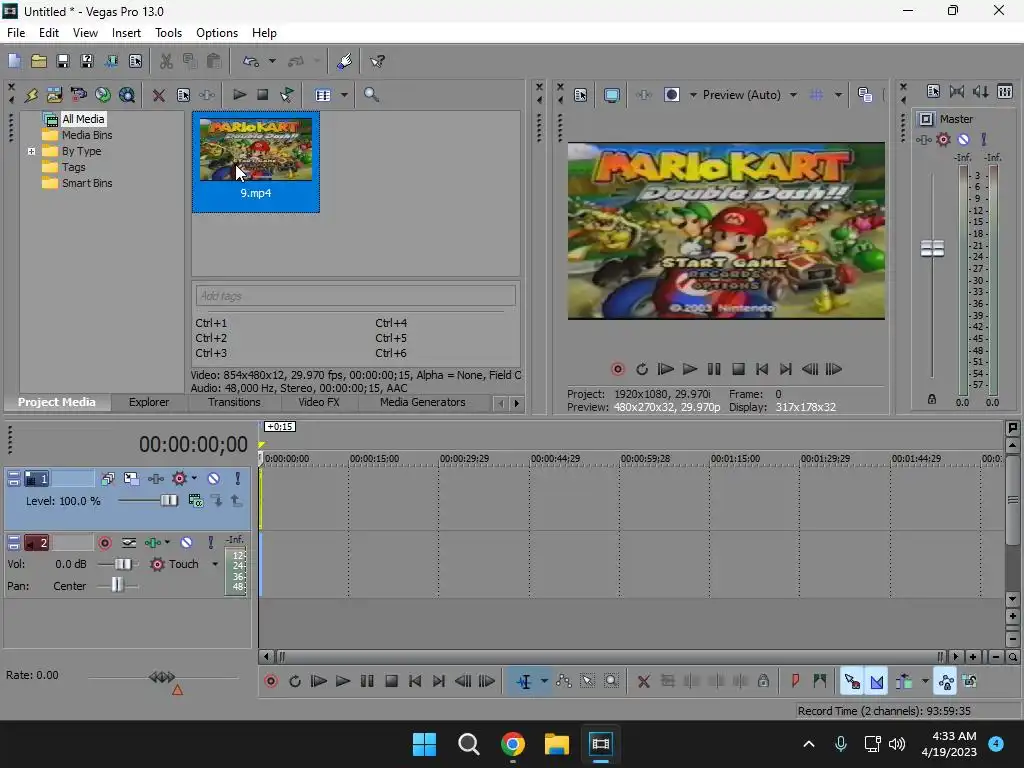This screenshot has height=768, width=1024.
Task: Open Chrome from the Windows taskbar
Action: pos(513,744)
